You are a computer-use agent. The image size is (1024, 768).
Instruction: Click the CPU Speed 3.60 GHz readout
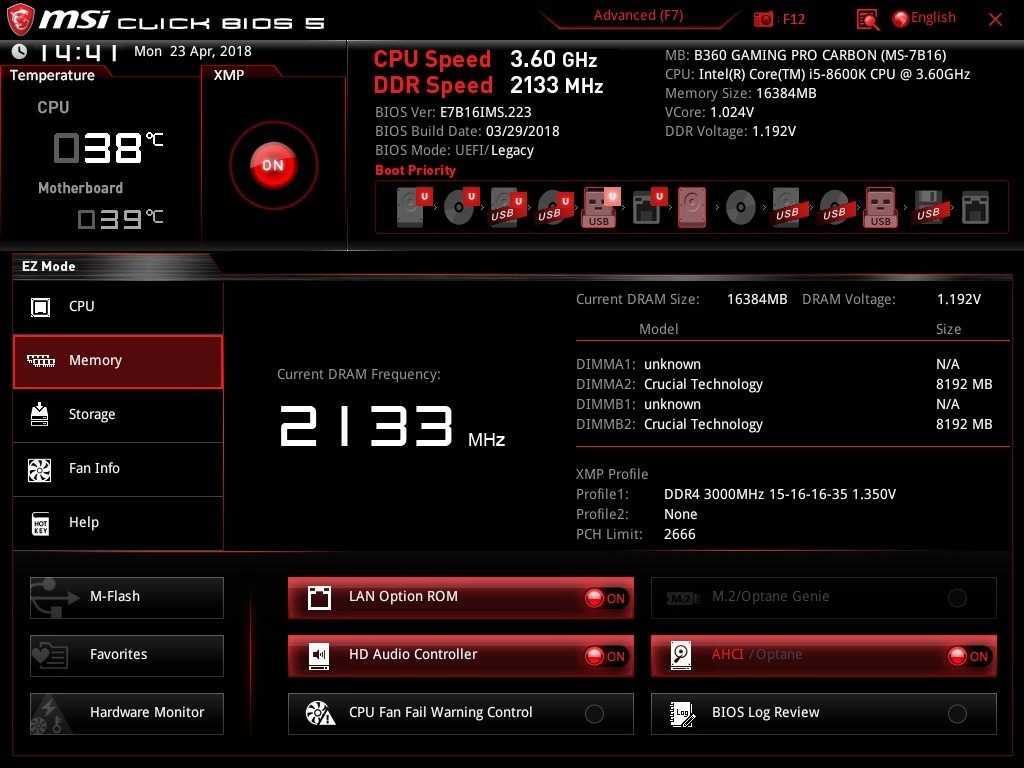pos(485,59)
